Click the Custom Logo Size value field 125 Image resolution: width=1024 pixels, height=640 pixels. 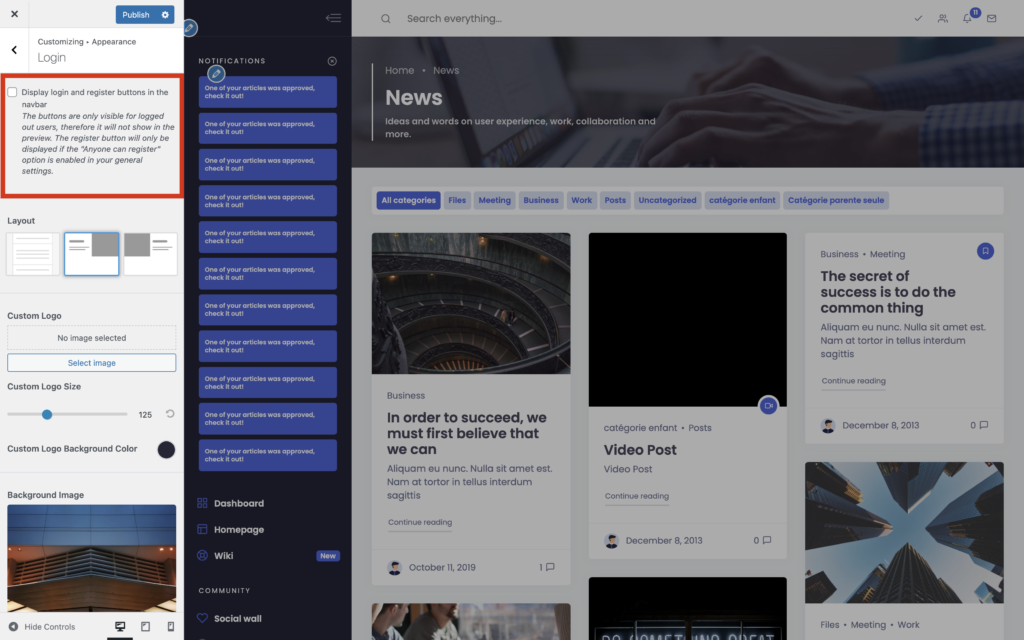pyautogui.click(x=145, y=415)
